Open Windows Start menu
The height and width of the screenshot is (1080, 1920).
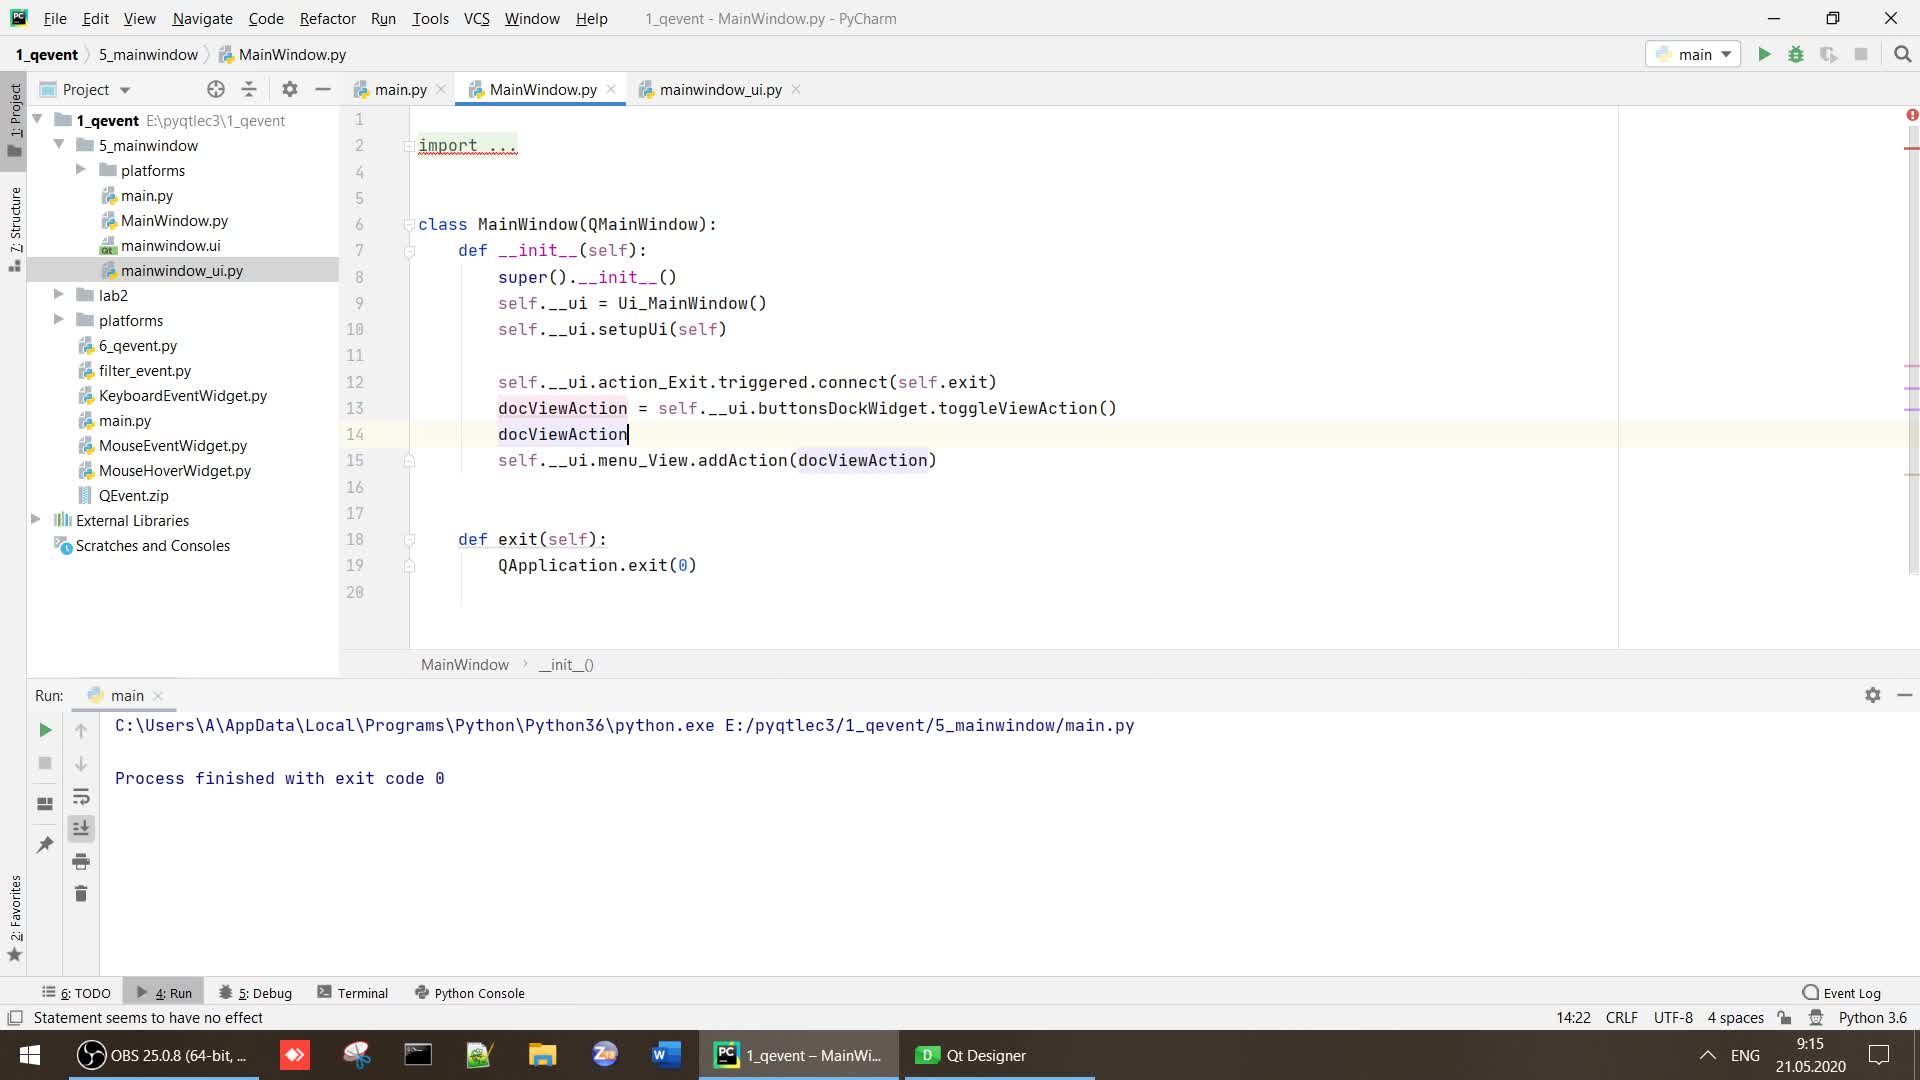[30, 1055]
